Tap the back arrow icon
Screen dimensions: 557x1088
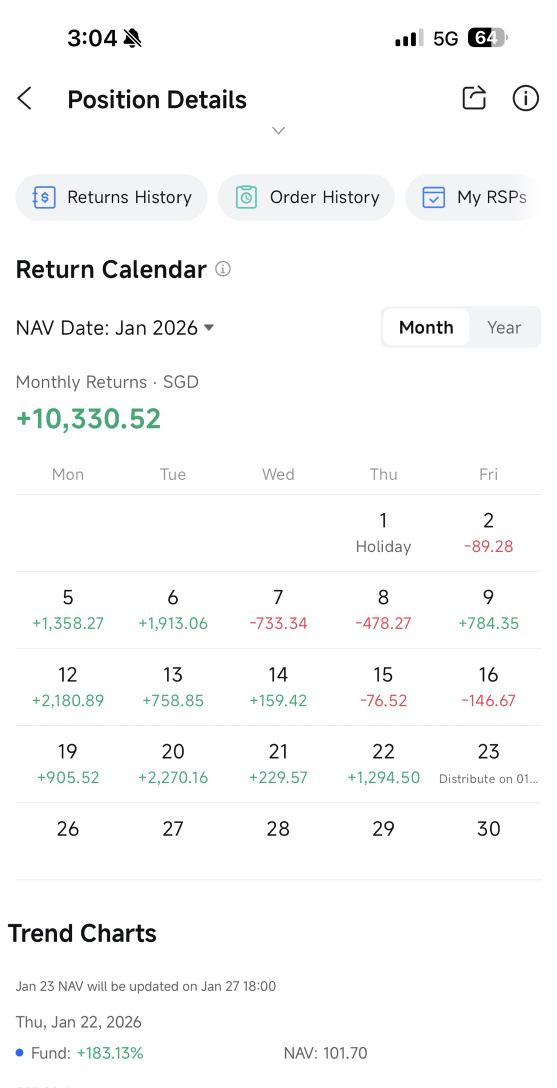[x=25, y=99]
